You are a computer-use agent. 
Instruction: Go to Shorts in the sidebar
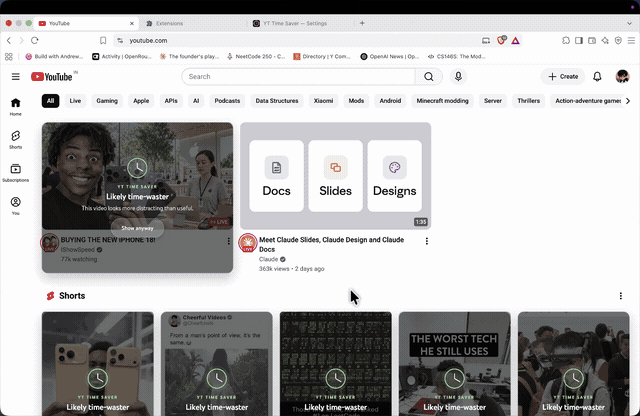tap(16, 140)
